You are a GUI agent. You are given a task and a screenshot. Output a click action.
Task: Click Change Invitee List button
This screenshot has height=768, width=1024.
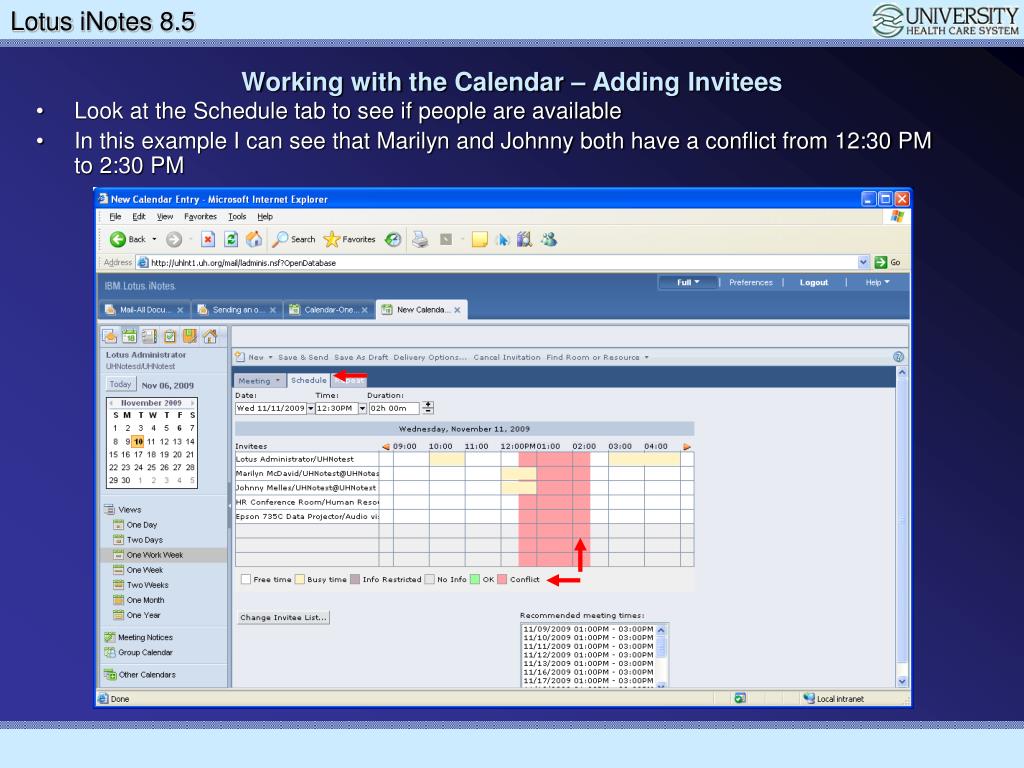point(283,617)
